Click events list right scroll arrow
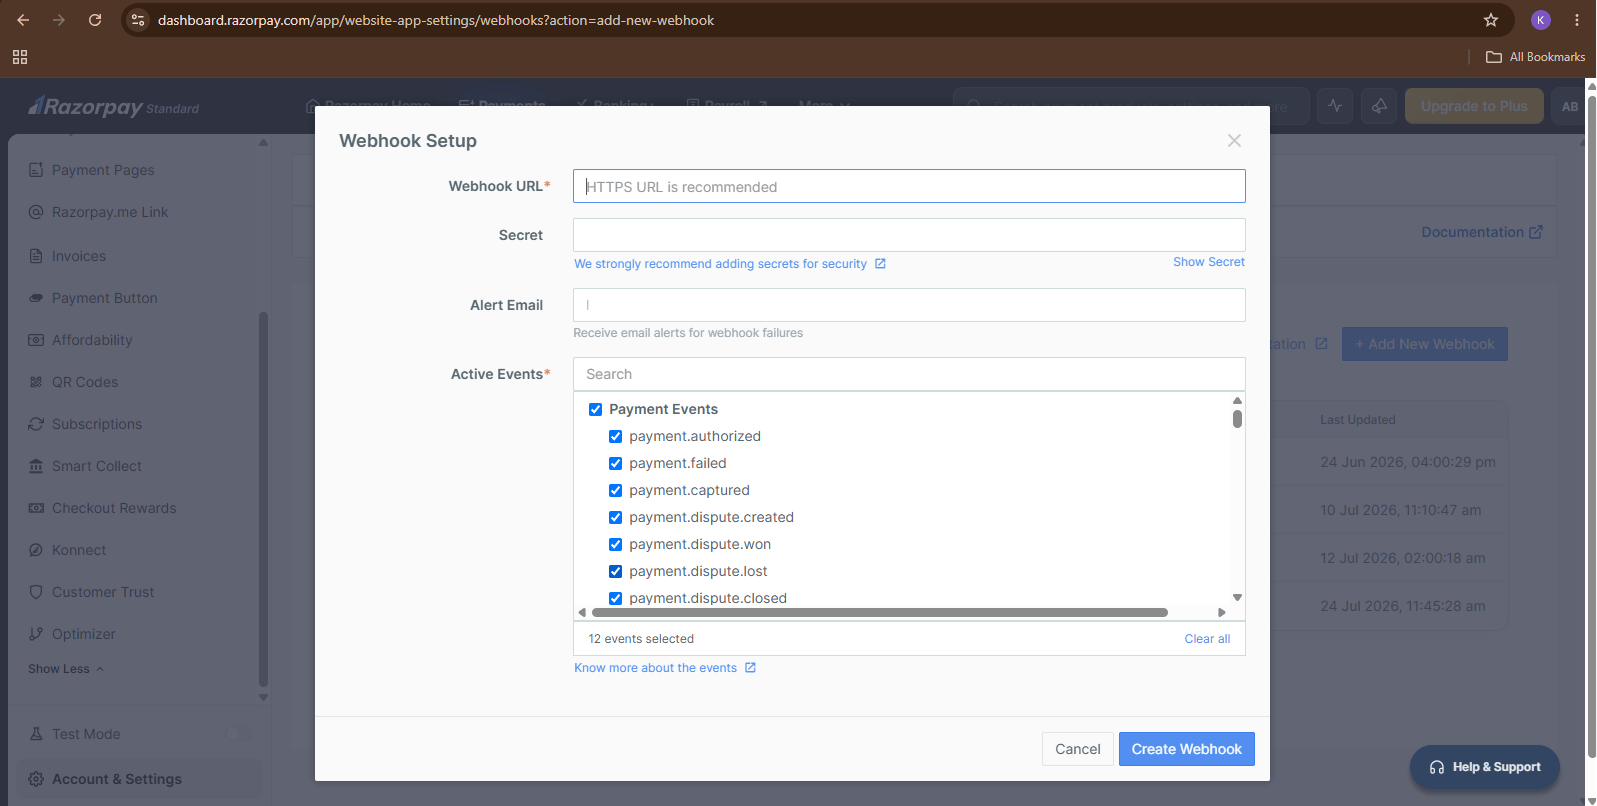Viewport: 1597px width, 806px height. [1221, 612]
